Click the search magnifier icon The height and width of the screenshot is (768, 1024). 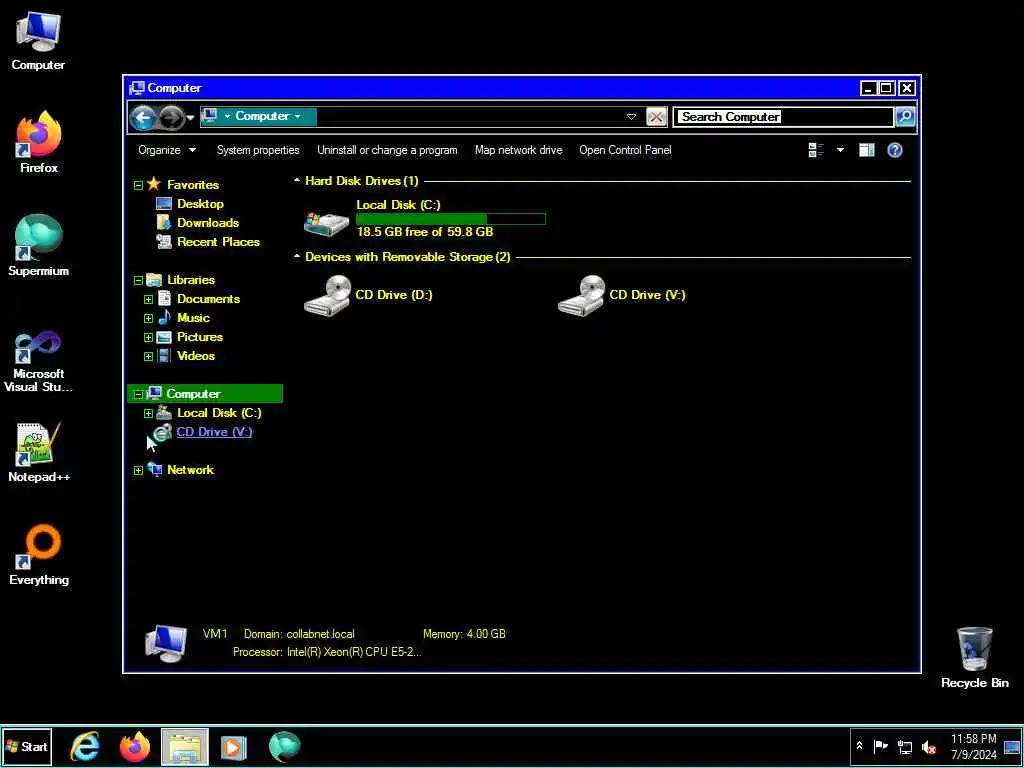[x=905, y=117]
